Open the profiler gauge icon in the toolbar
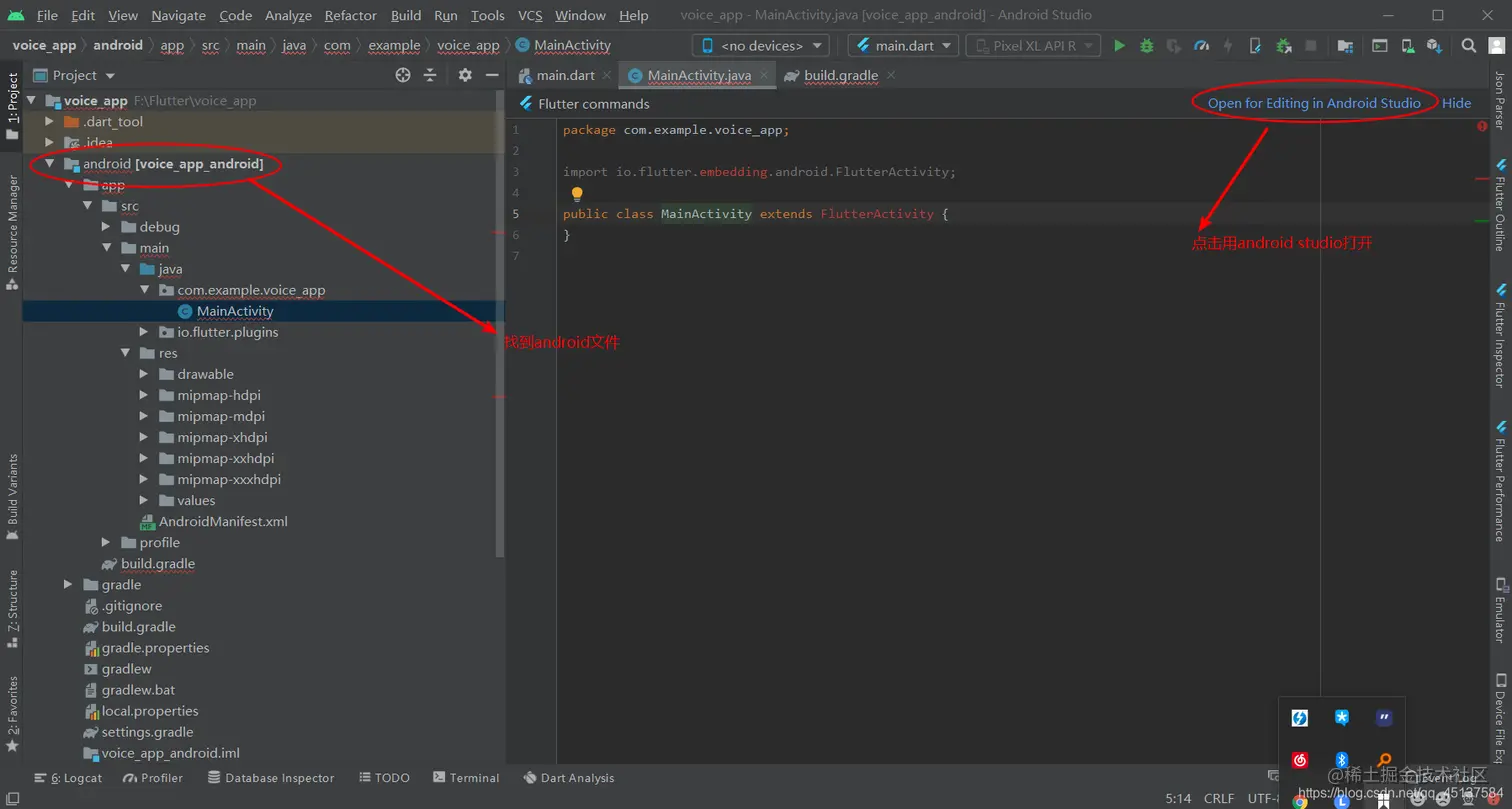This screenshot has height=809, width=1512. pos(1202,45)
